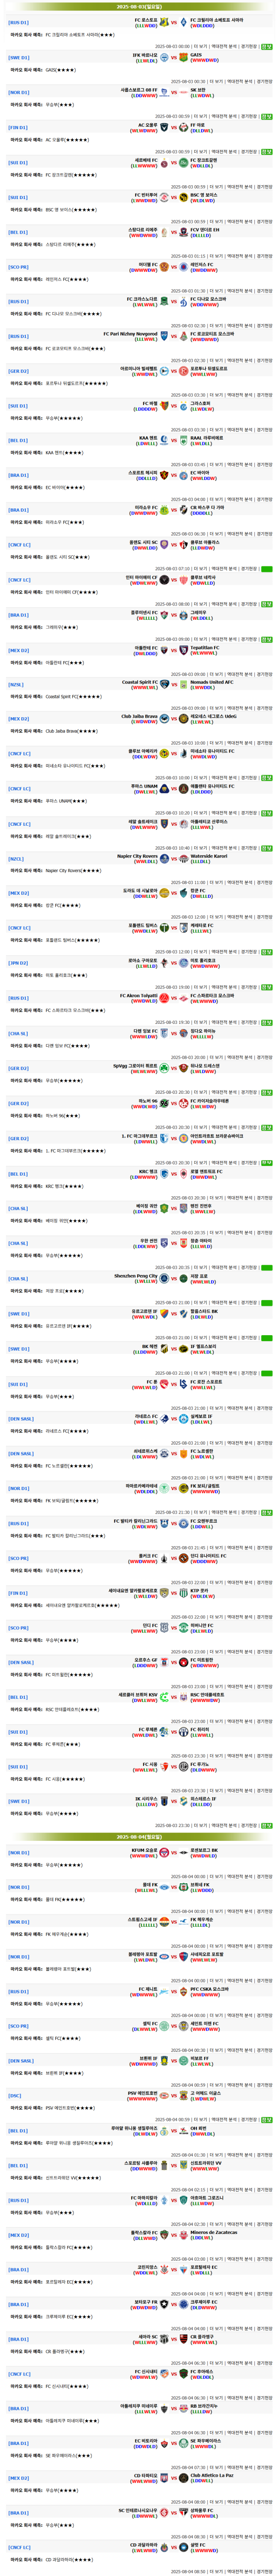Click the GAIS team crest
Viewport: 276px width, 2576px height.
pyautogui.click(x=184, y=58)
